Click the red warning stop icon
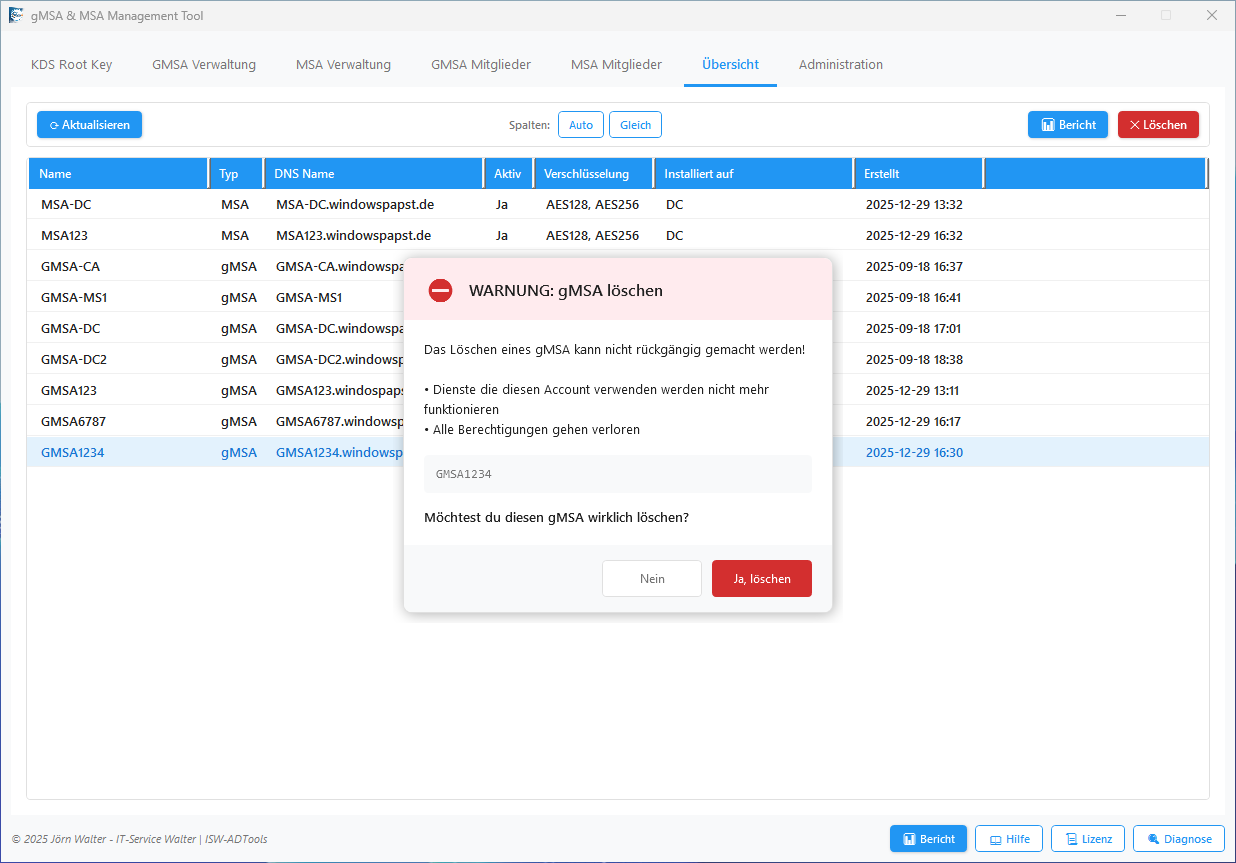Viewport: 1236px width, 863px height. point(440,290)
